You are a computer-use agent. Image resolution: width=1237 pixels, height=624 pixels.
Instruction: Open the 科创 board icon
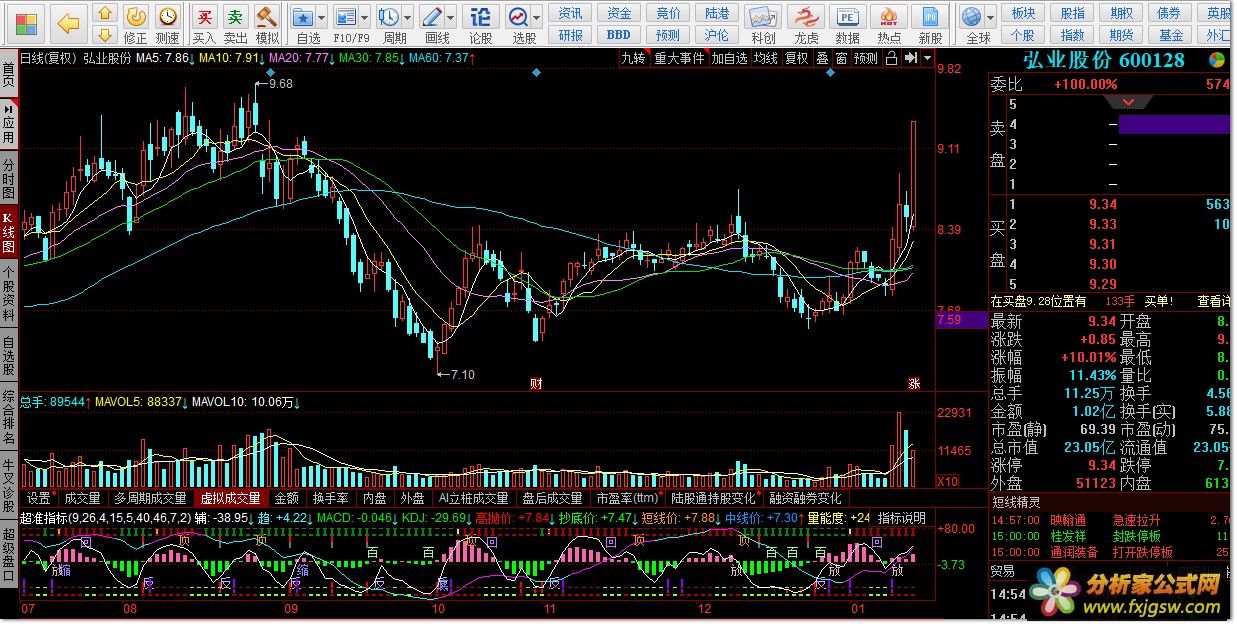[763, 23]
